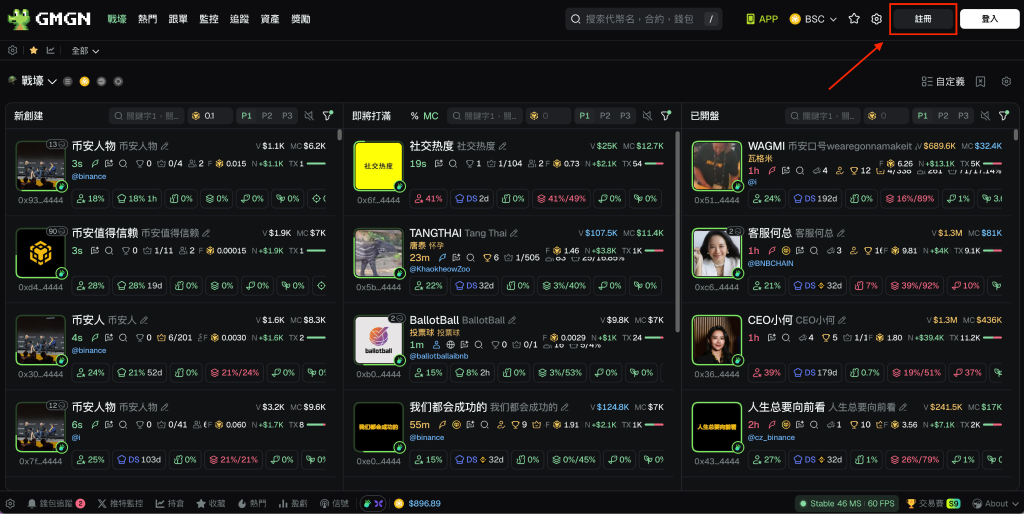Open the 監控 navigation tab
Image resolution: width=1024 pixels, height=514 pixels.
208,19
